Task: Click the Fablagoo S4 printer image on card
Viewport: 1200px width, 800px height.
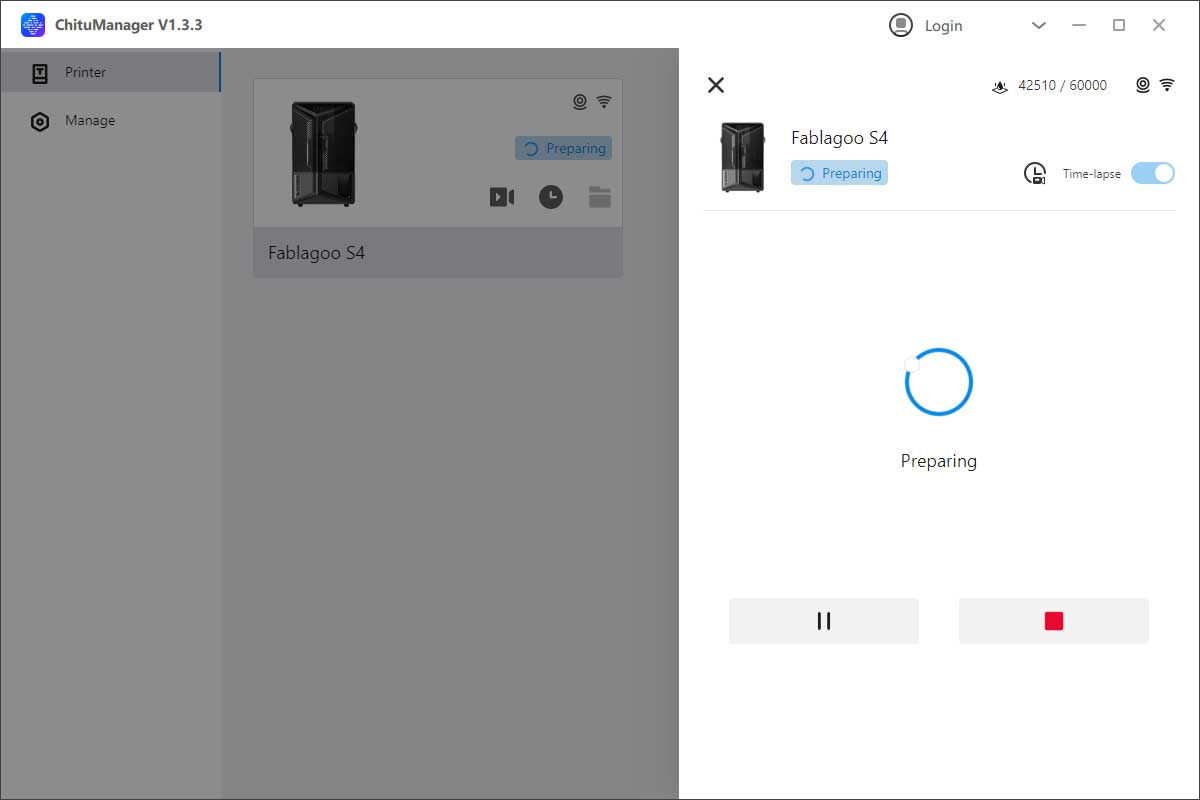Action: 323,153
